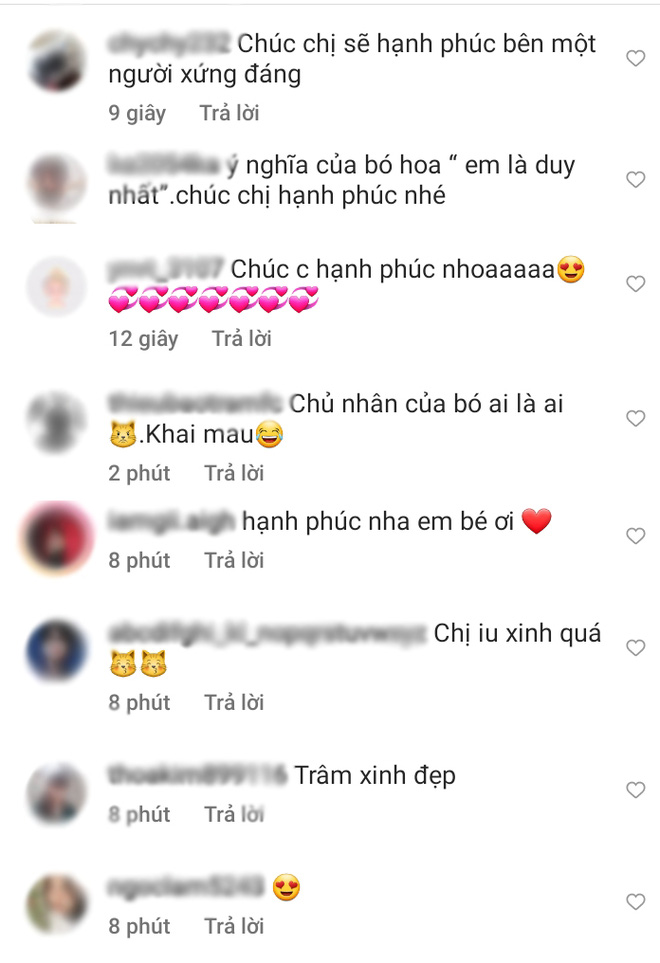Like the comment about "em là duy nhất"

point(635,179)
